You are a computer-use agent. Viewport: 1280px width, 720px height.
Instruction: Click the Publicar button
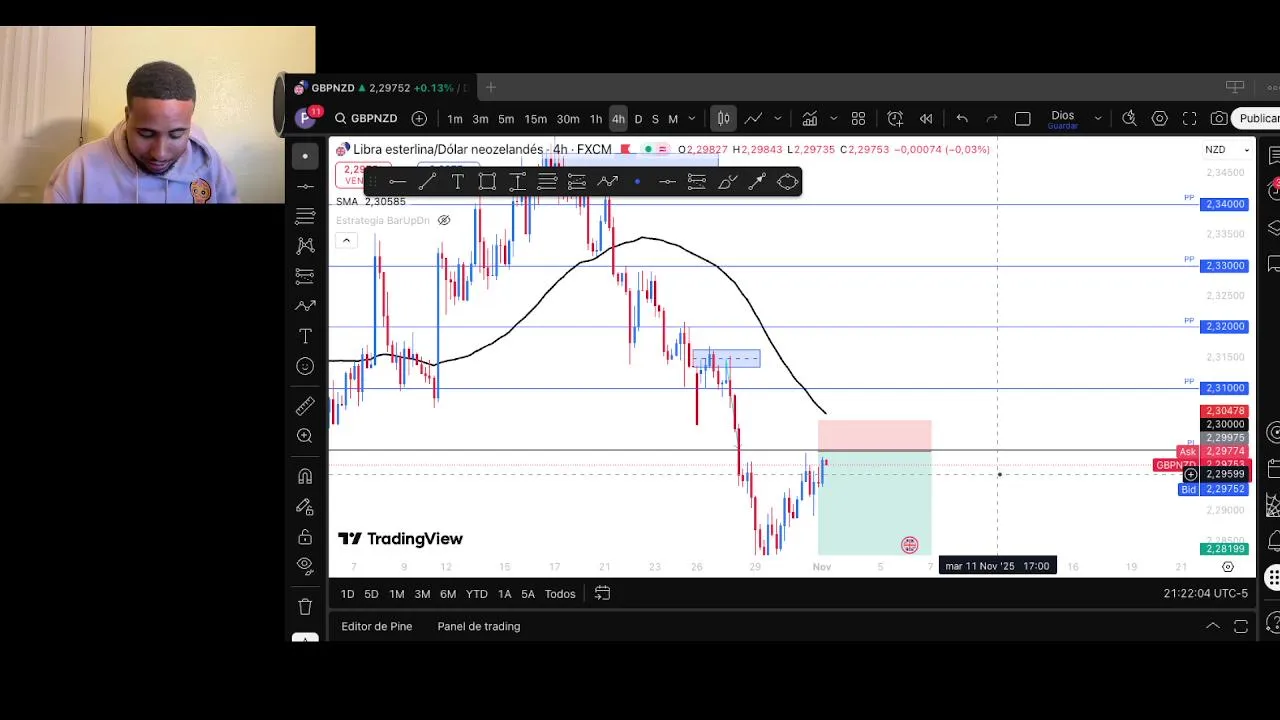pos(1258,118)
